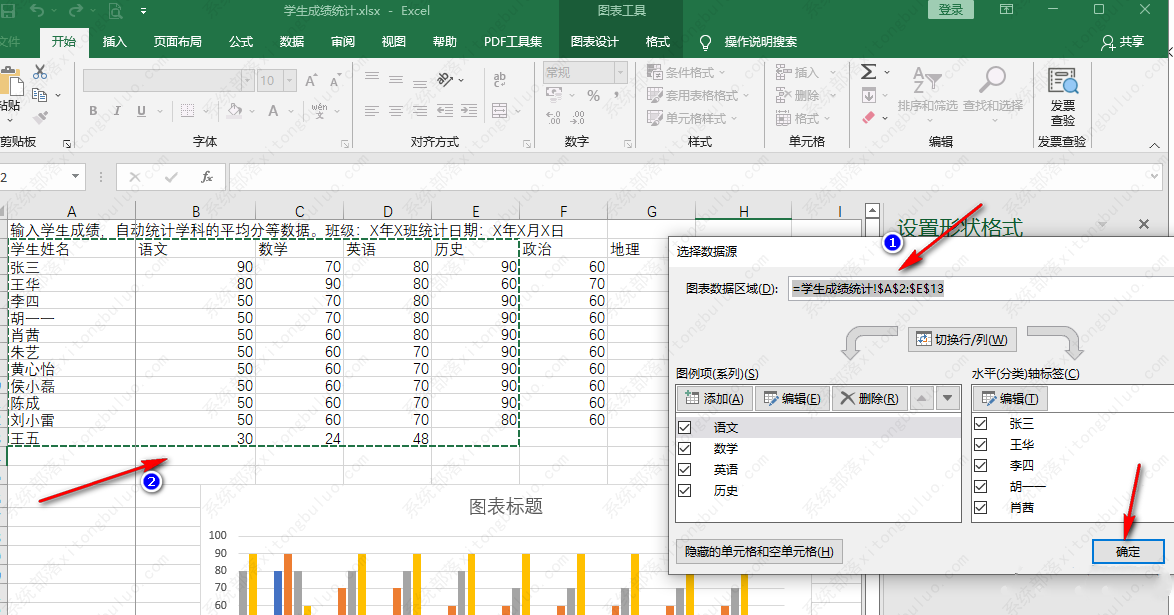
Task: Click the 编辑(T) axis labels button
Action: pos(1010,399)
